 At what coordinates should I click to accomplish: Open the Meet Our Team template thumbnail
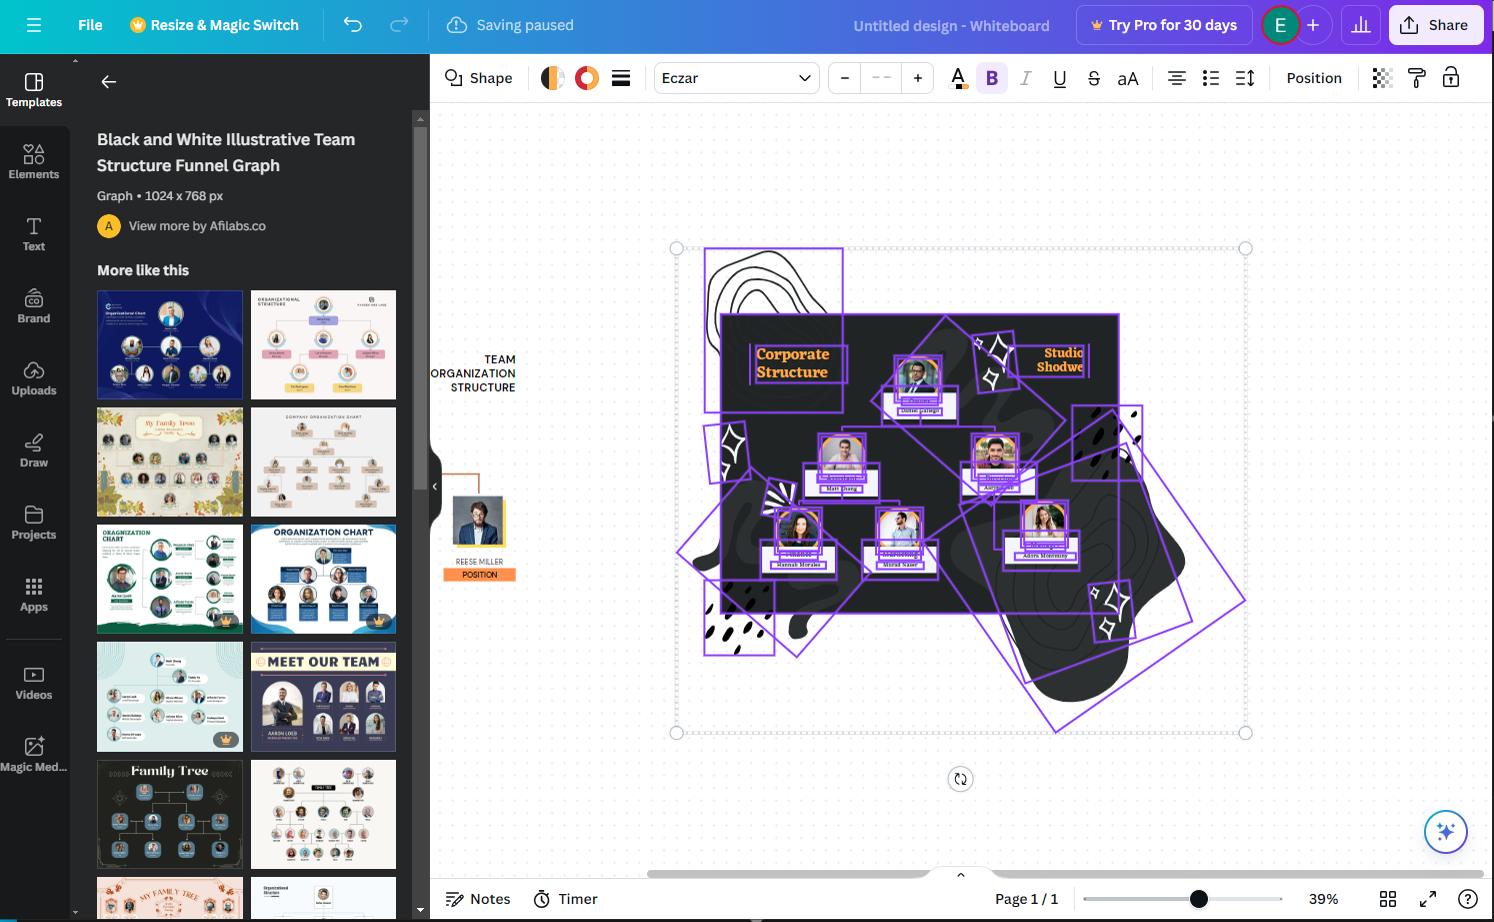323,697
